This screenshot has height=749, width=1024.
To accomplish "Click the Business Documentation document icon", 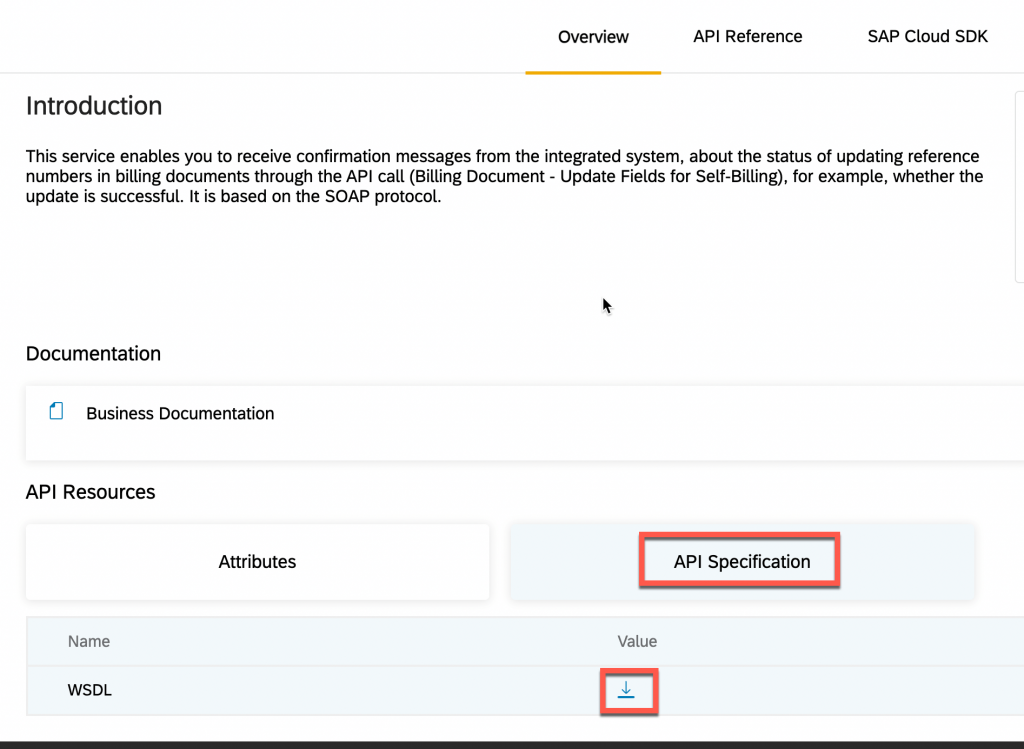I will click(57, 411).
